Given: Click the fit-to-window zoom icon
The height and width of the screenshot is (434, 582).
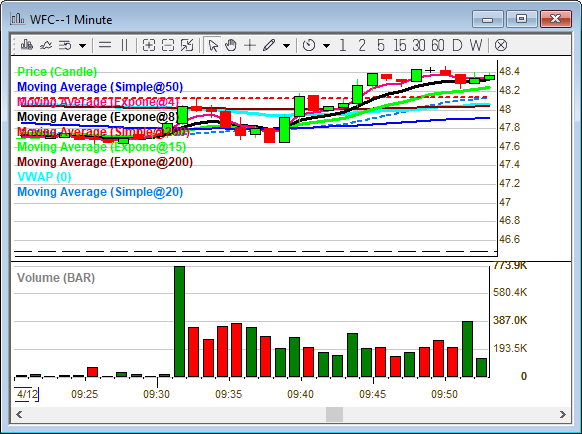Looking at the screenshot, I should tap(187, 46).
